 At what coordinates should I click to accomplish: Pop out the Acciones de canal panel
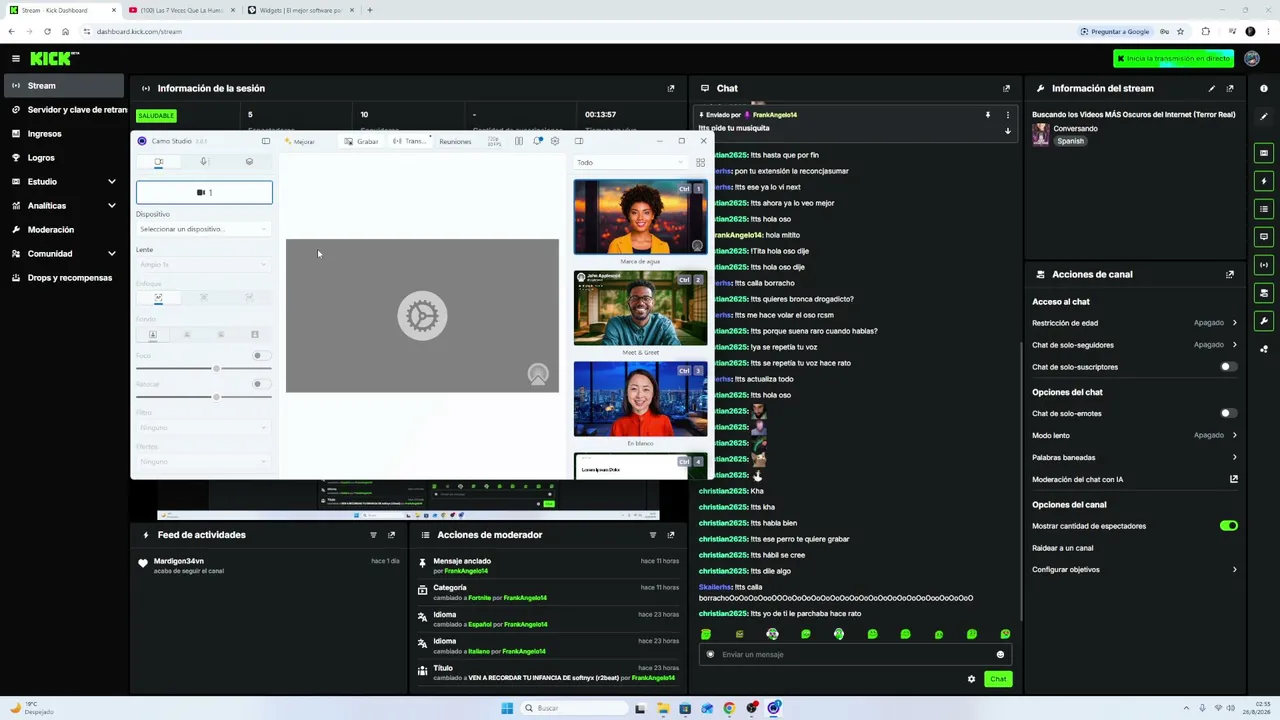(1230, 274)
